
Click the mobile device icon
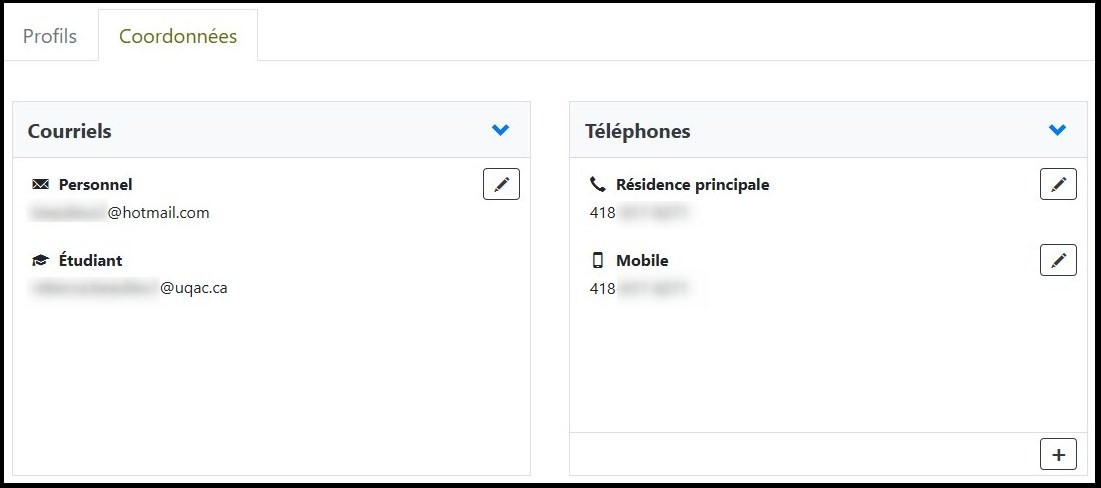point(598,261)
